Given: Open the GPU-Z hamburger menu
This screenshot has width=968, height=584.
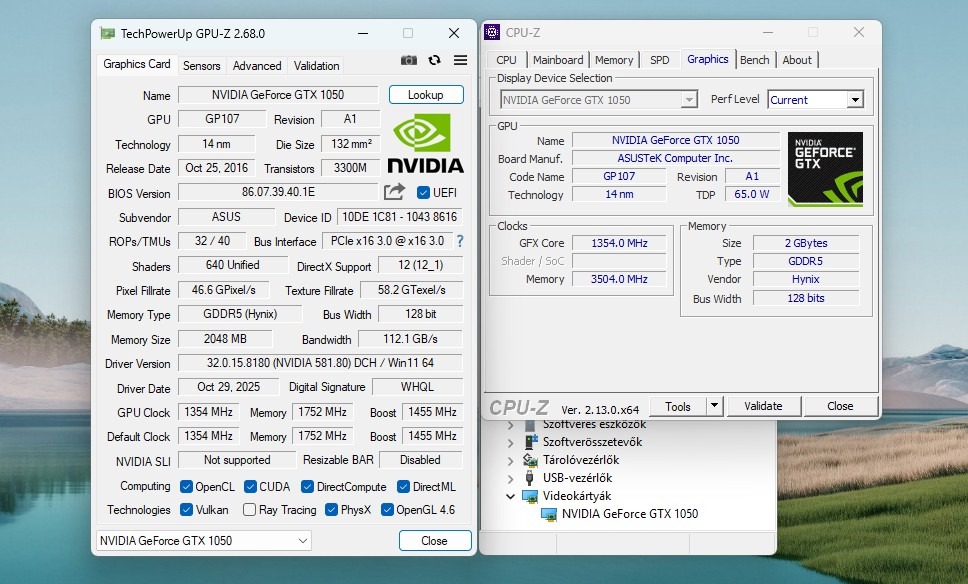Looking at the screenshot, I should point(461,60).
